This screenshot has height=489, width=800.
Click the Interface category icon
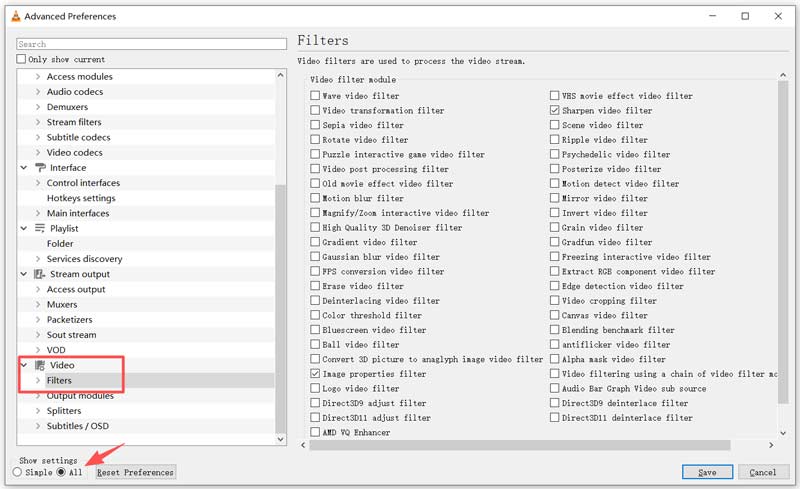pos(40,168)
